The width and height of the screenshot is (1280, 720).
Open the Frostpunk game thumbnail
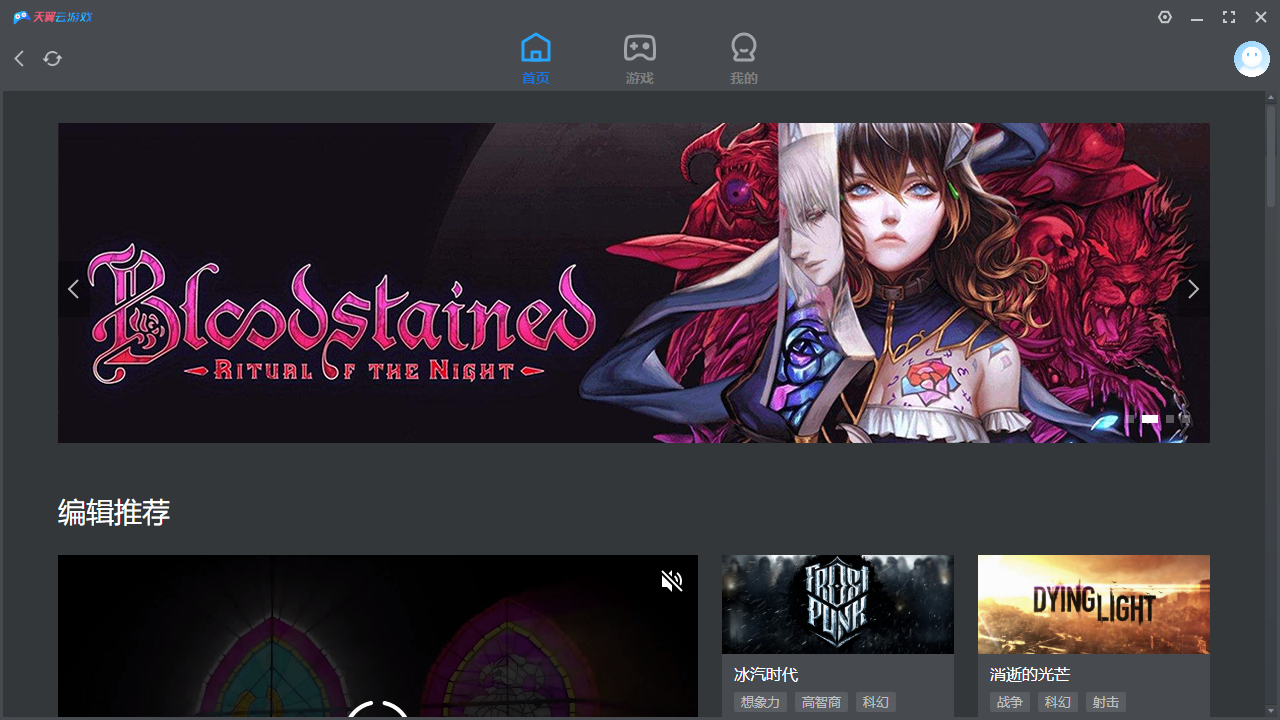(x=838, y=604)
